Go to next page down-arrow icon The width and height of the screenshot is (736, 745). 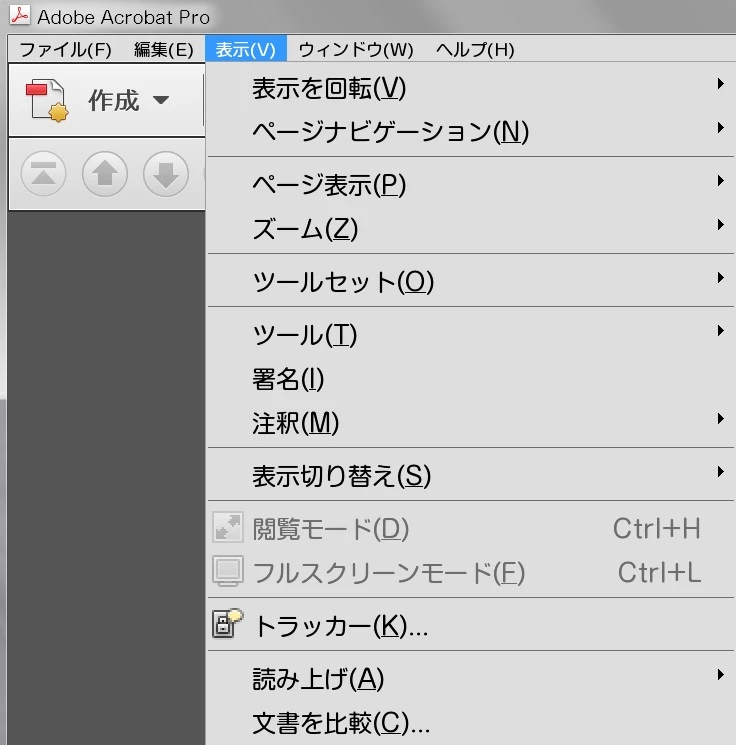tap(166, 173)
